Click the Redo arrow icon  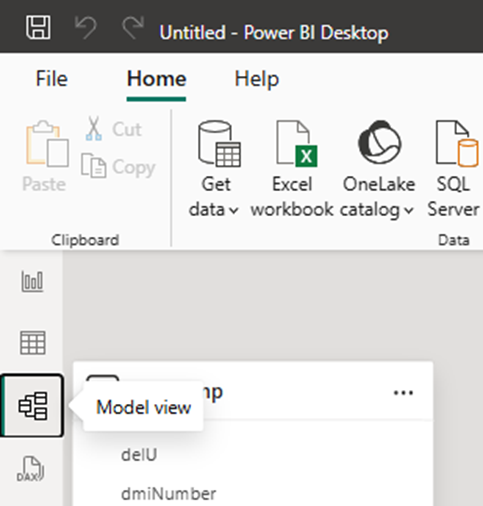[x=133, y=27]
